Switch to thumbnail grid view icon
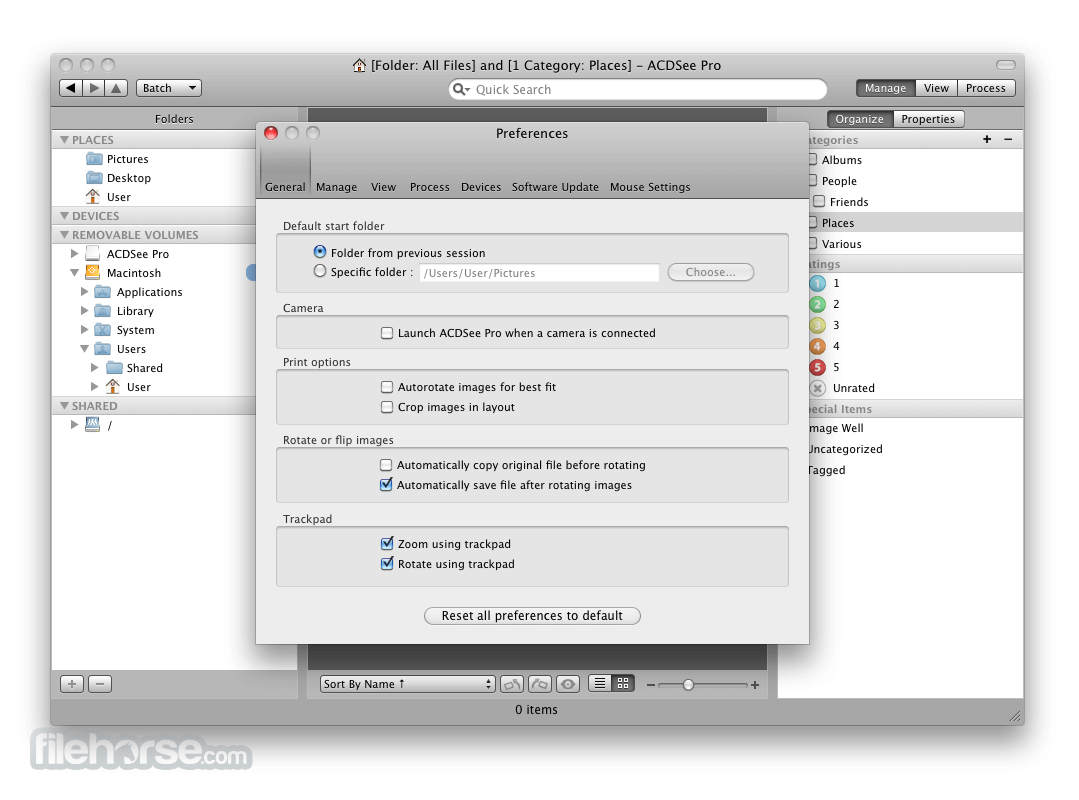Viewport: 1079px width, 800px height. click(x=623, y=684)
